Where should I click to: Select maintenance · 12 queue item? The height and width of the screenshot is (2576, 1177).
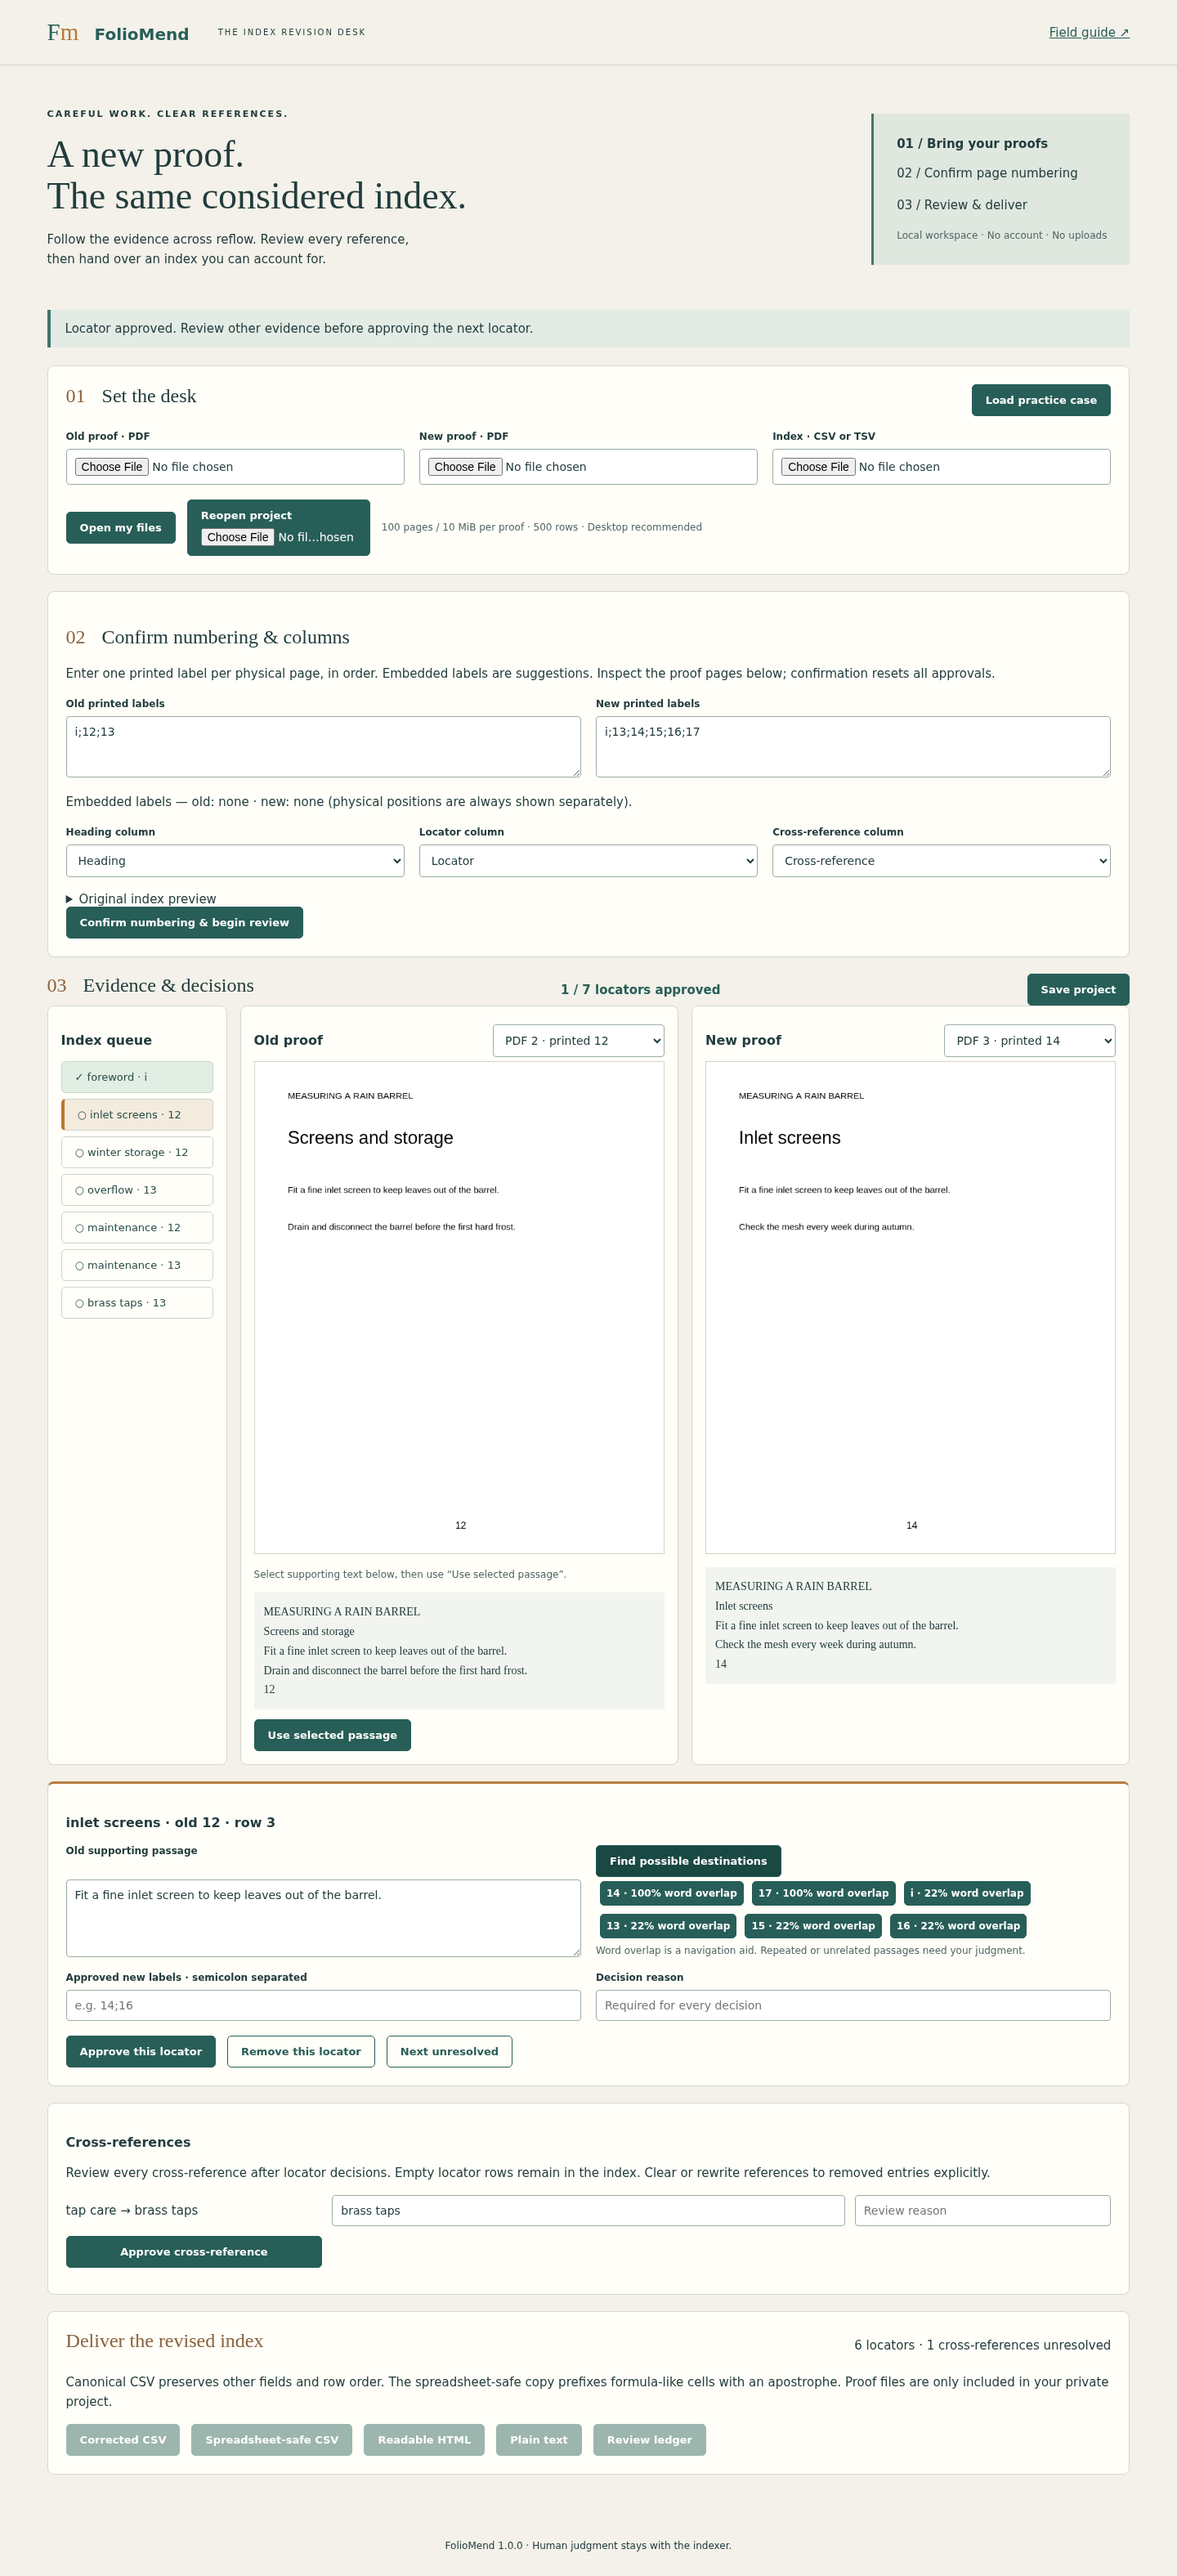[137, 1228]
